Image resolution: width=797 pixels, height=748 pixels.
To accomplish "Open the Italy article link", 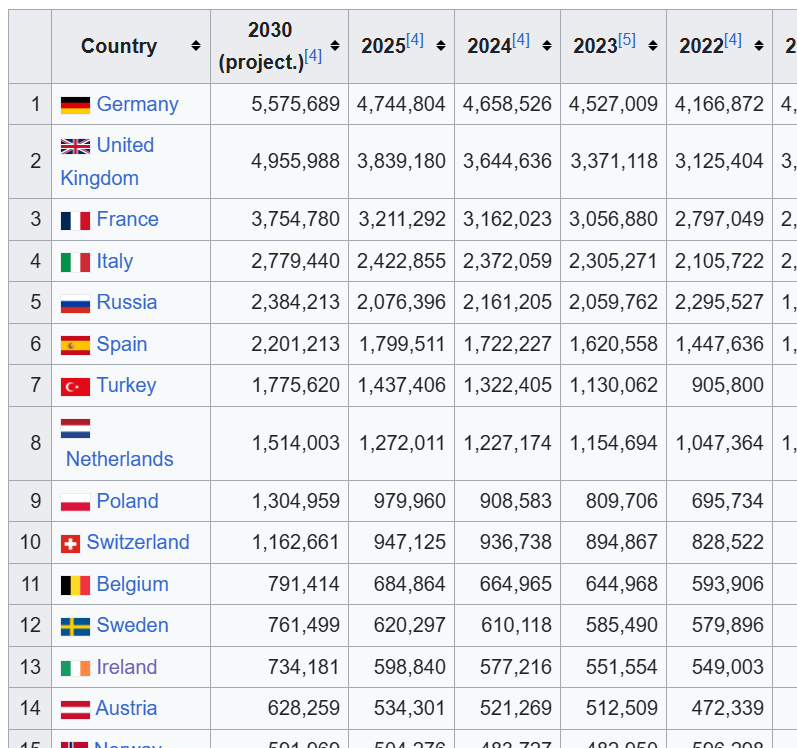I will (x=115, y=261).
